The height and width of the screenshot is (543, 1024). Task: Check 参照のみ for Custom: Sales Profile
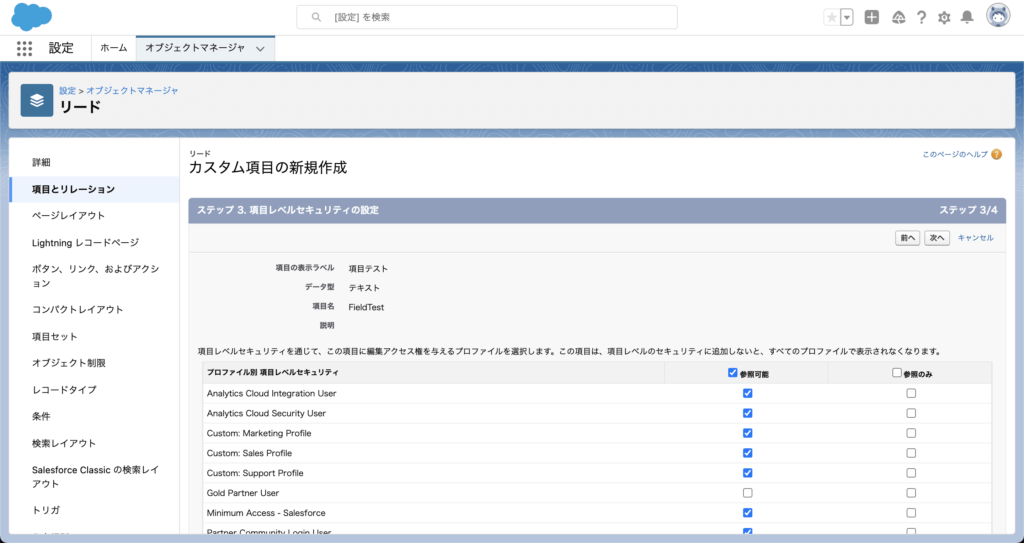click(910, 453)
